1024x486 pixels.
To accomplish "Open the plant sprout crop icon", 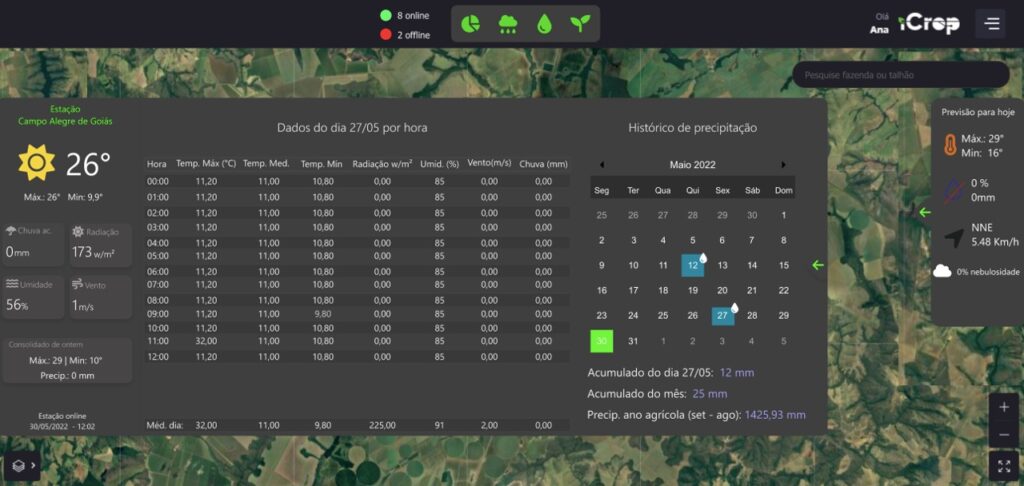I will [x=580, y=23].
